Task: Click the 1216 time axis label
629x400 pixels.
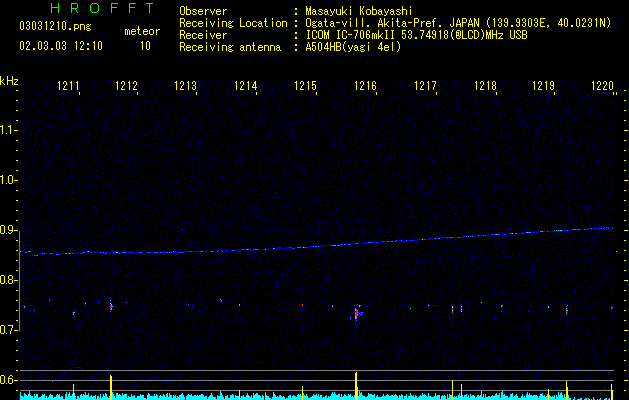Action: click(x=365, y=86)
